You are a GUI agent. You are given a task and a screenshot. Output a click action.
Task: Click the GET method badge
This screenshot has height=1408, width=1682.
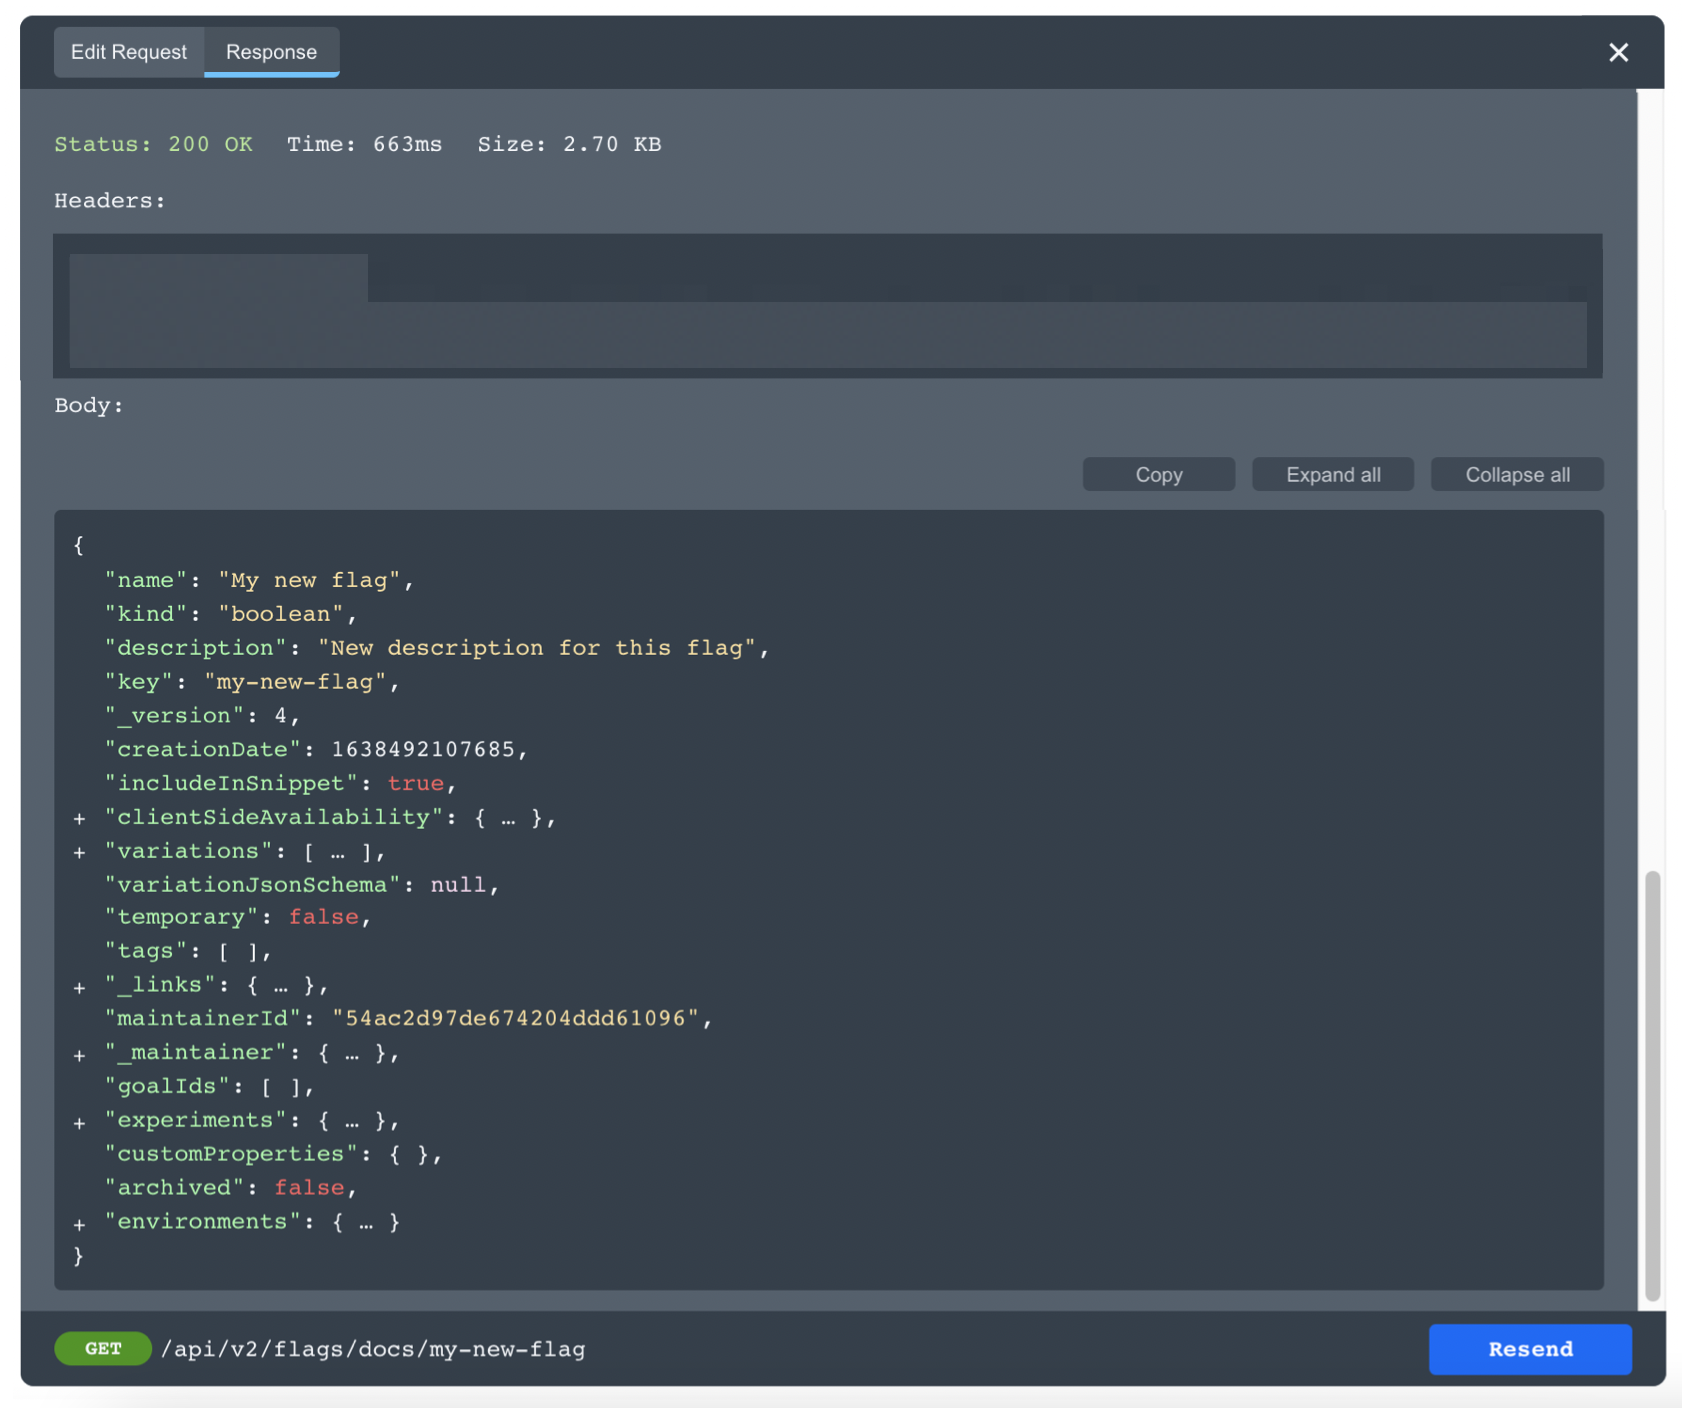click(103, 1348)
